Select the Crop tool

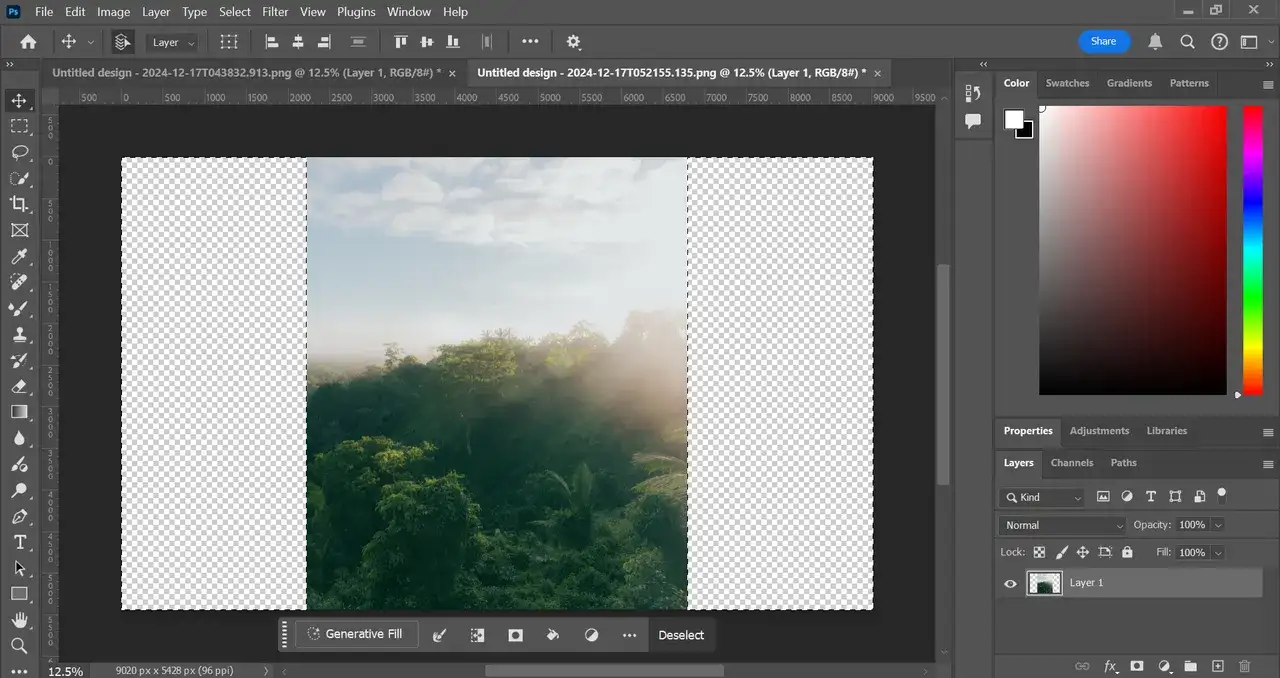pos(19,204)
